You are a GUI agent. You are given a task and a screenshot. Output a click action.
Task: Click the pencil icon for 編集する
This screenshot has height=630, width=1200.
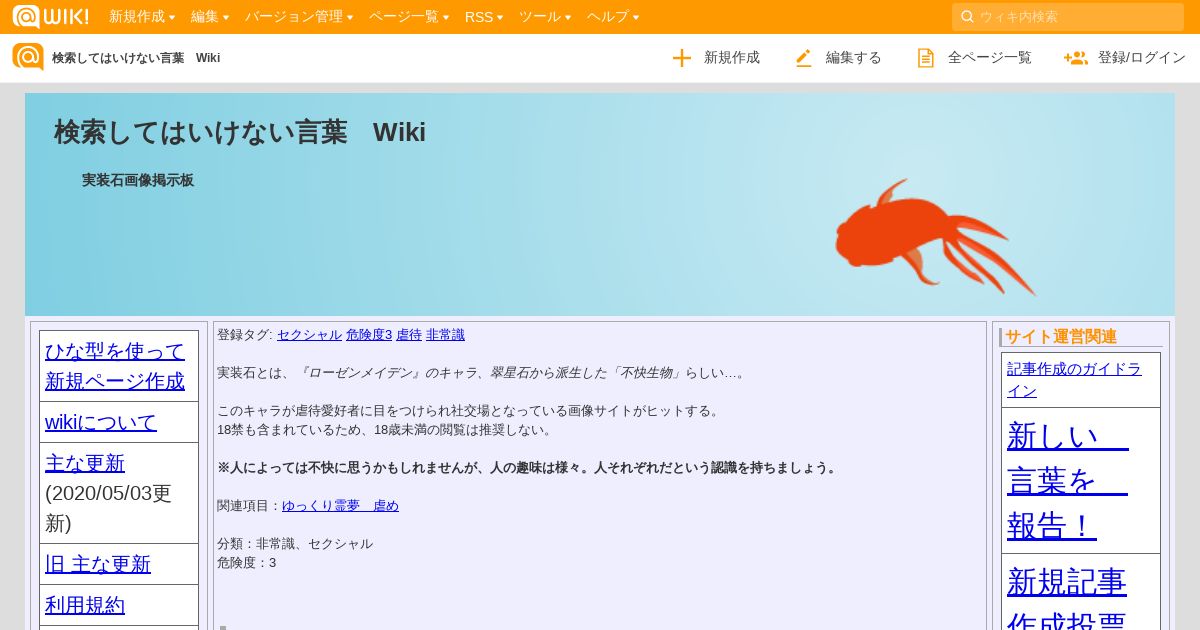pos(803,58)
